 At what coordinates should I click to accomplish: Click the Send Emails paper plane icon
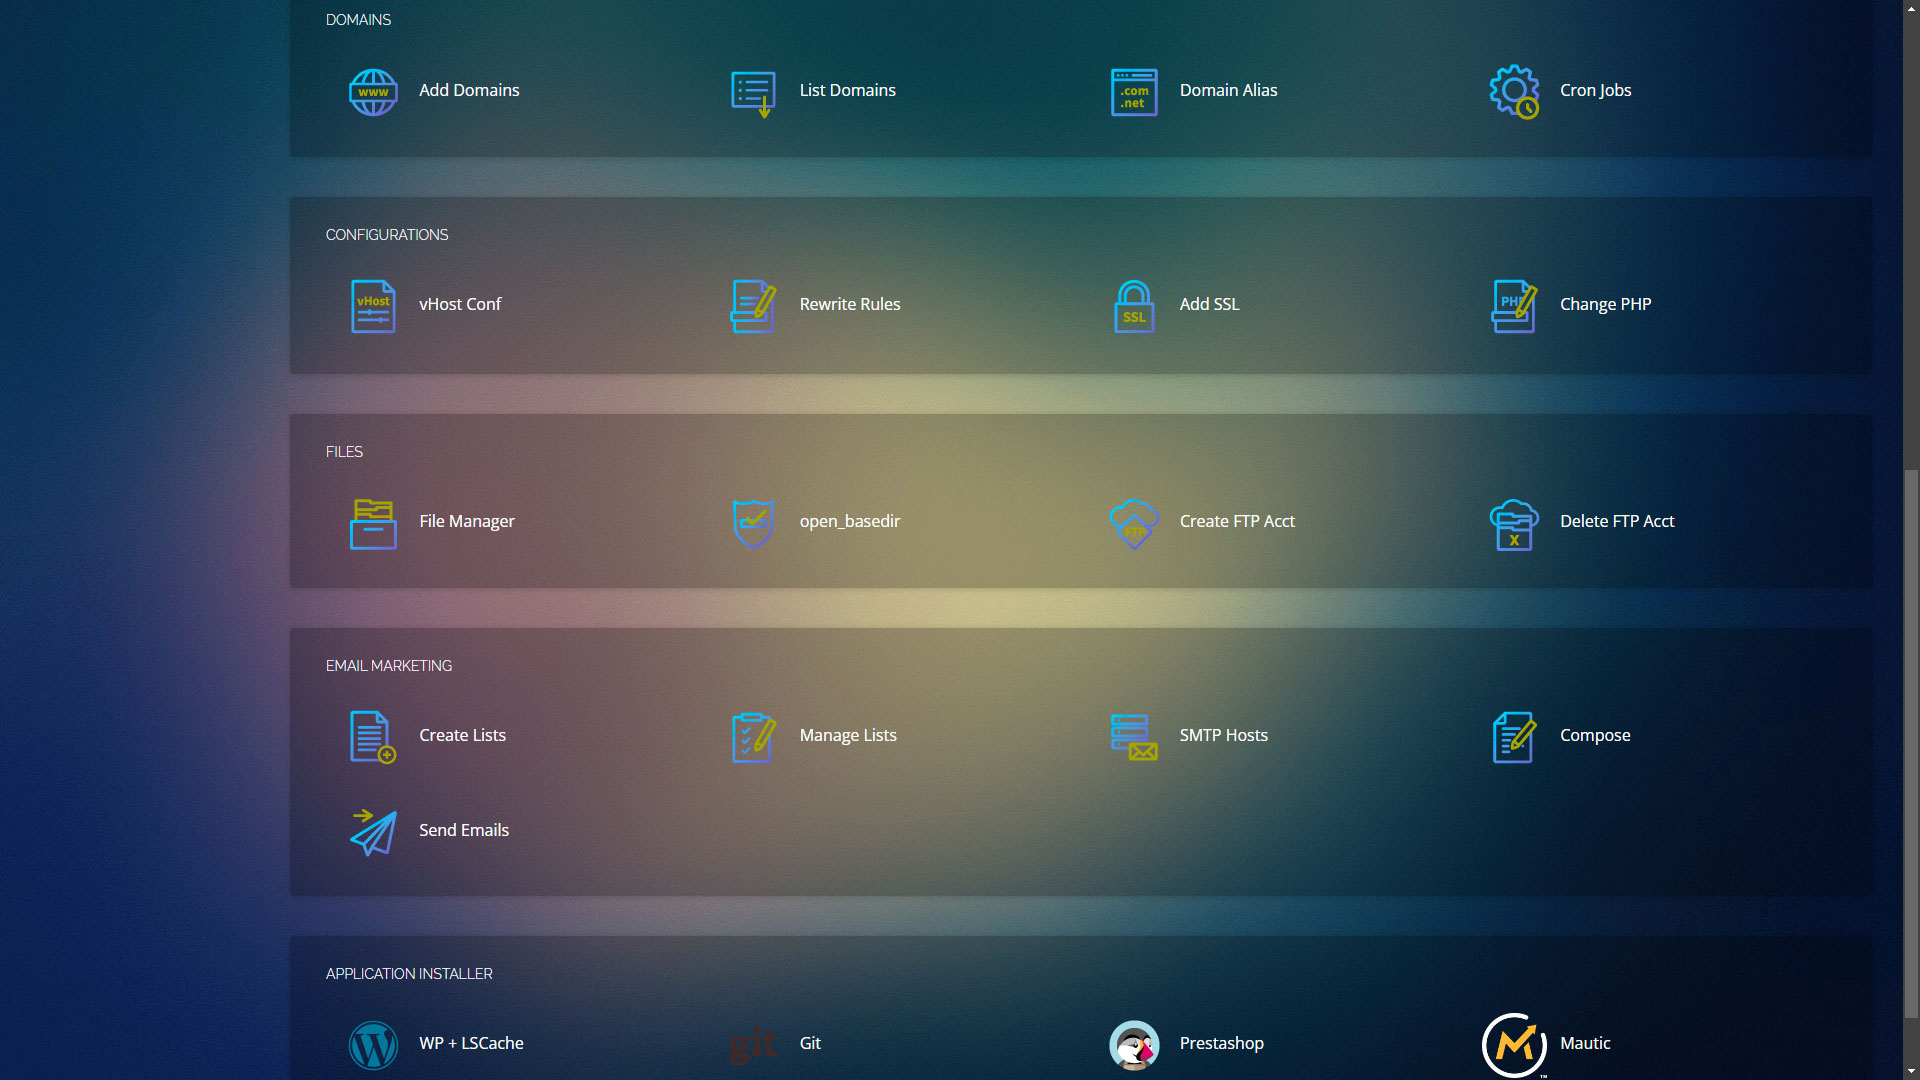(x=373, y=832)
